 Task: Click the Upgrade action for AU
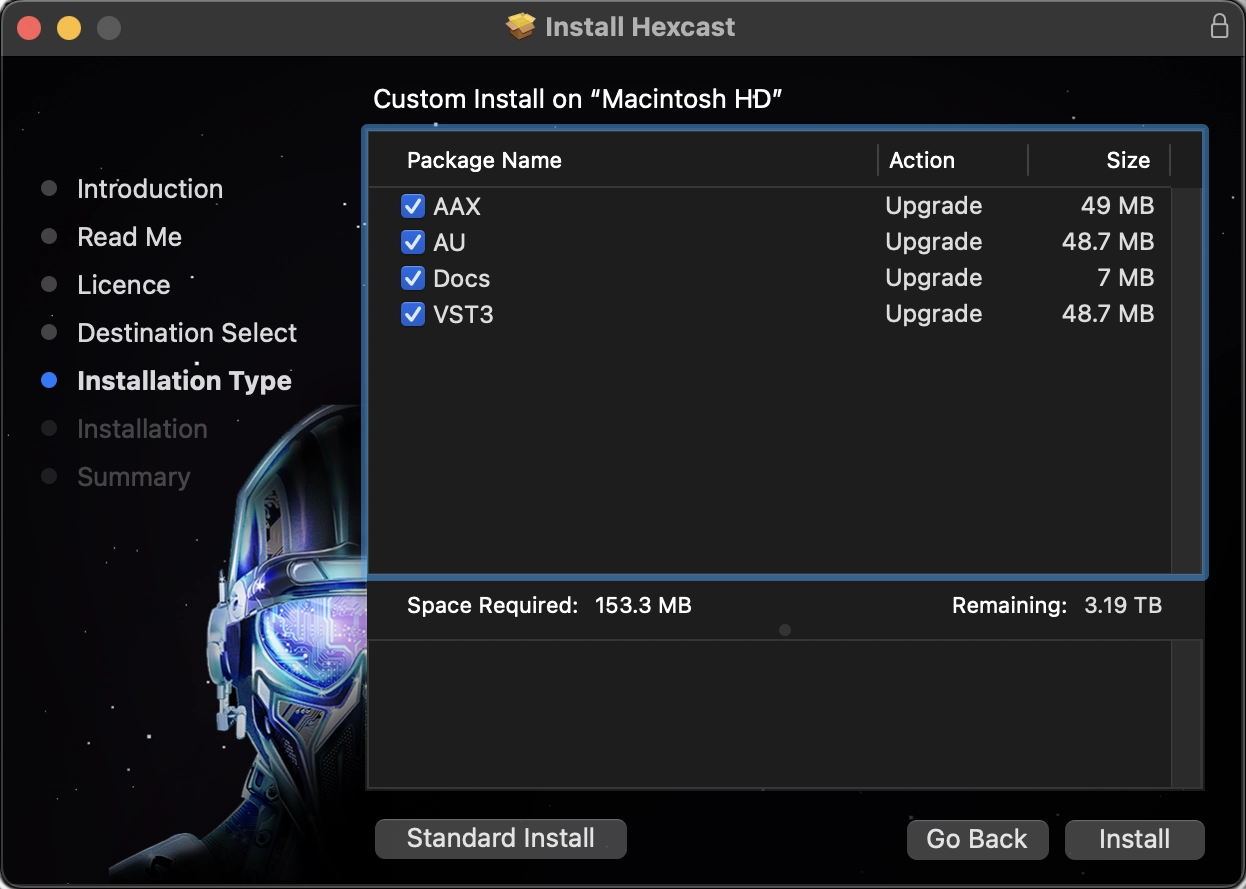pos(933,242)
